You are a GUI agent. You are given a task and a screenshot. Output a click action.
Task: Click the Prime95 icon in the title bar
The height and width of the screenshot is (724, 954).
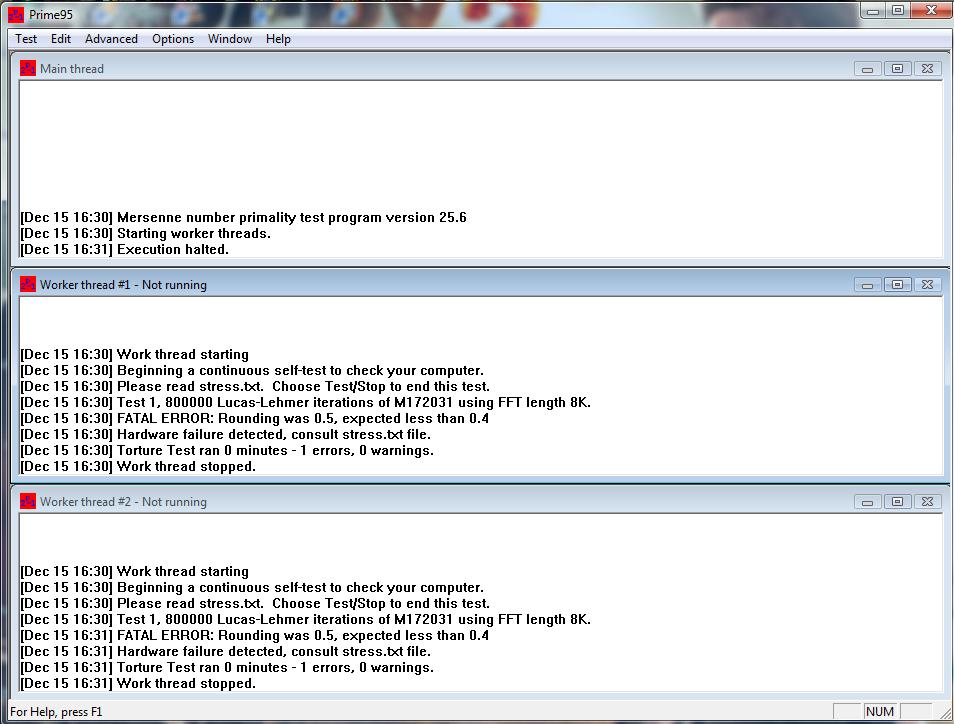pos(16,15)
